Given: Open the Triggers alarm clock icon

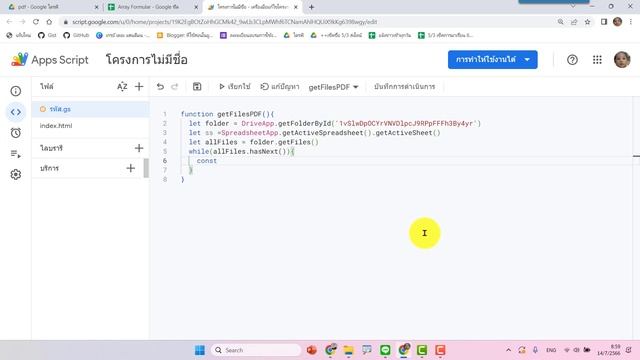Looking at the screenshot, I should click(16, 133).
